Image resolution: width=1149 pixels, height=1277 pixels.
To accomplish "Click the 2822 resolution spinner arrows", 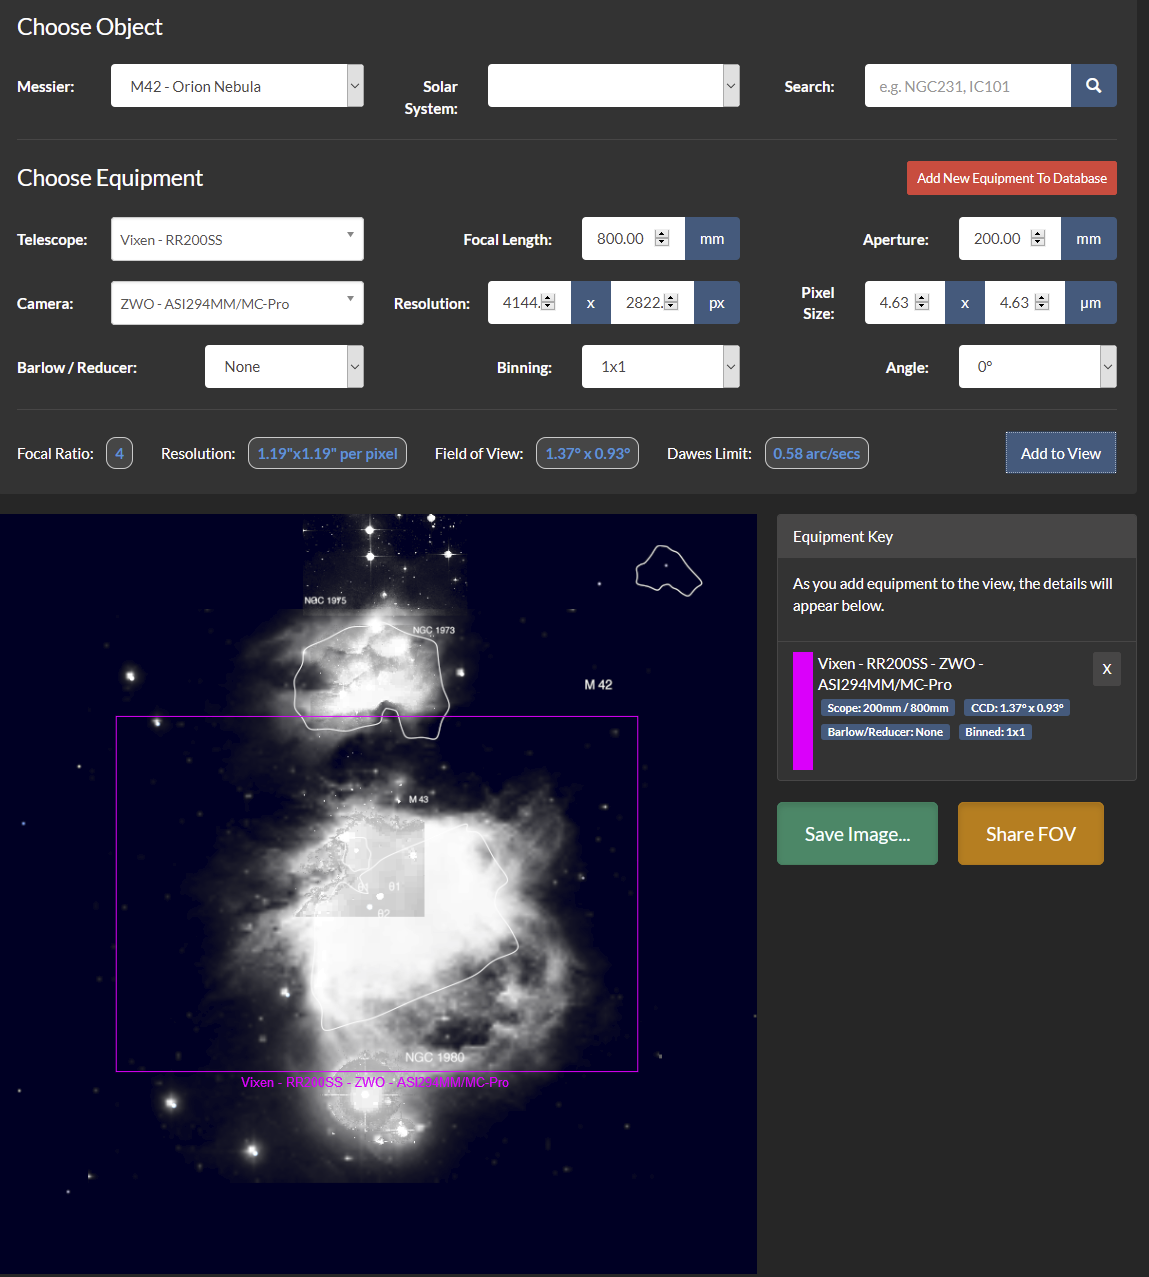I will (x=671, y=302).
